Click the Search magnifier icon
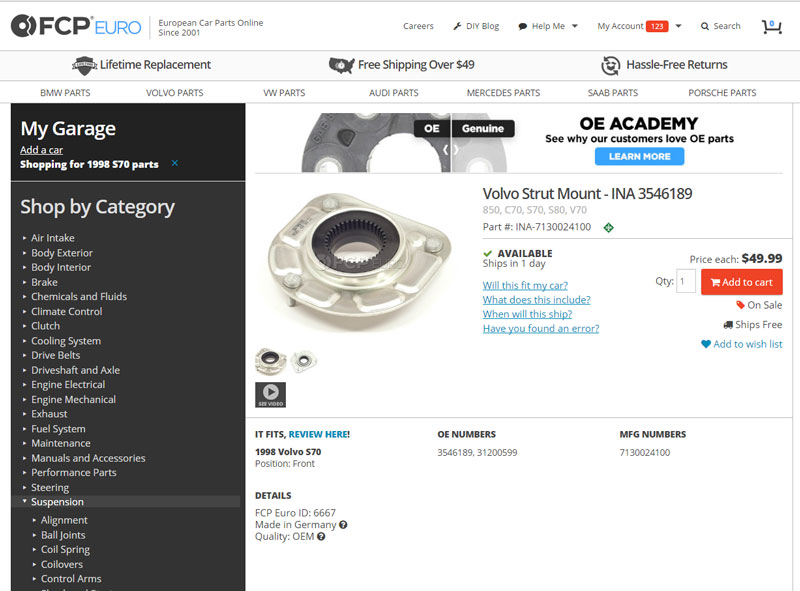 705,26
